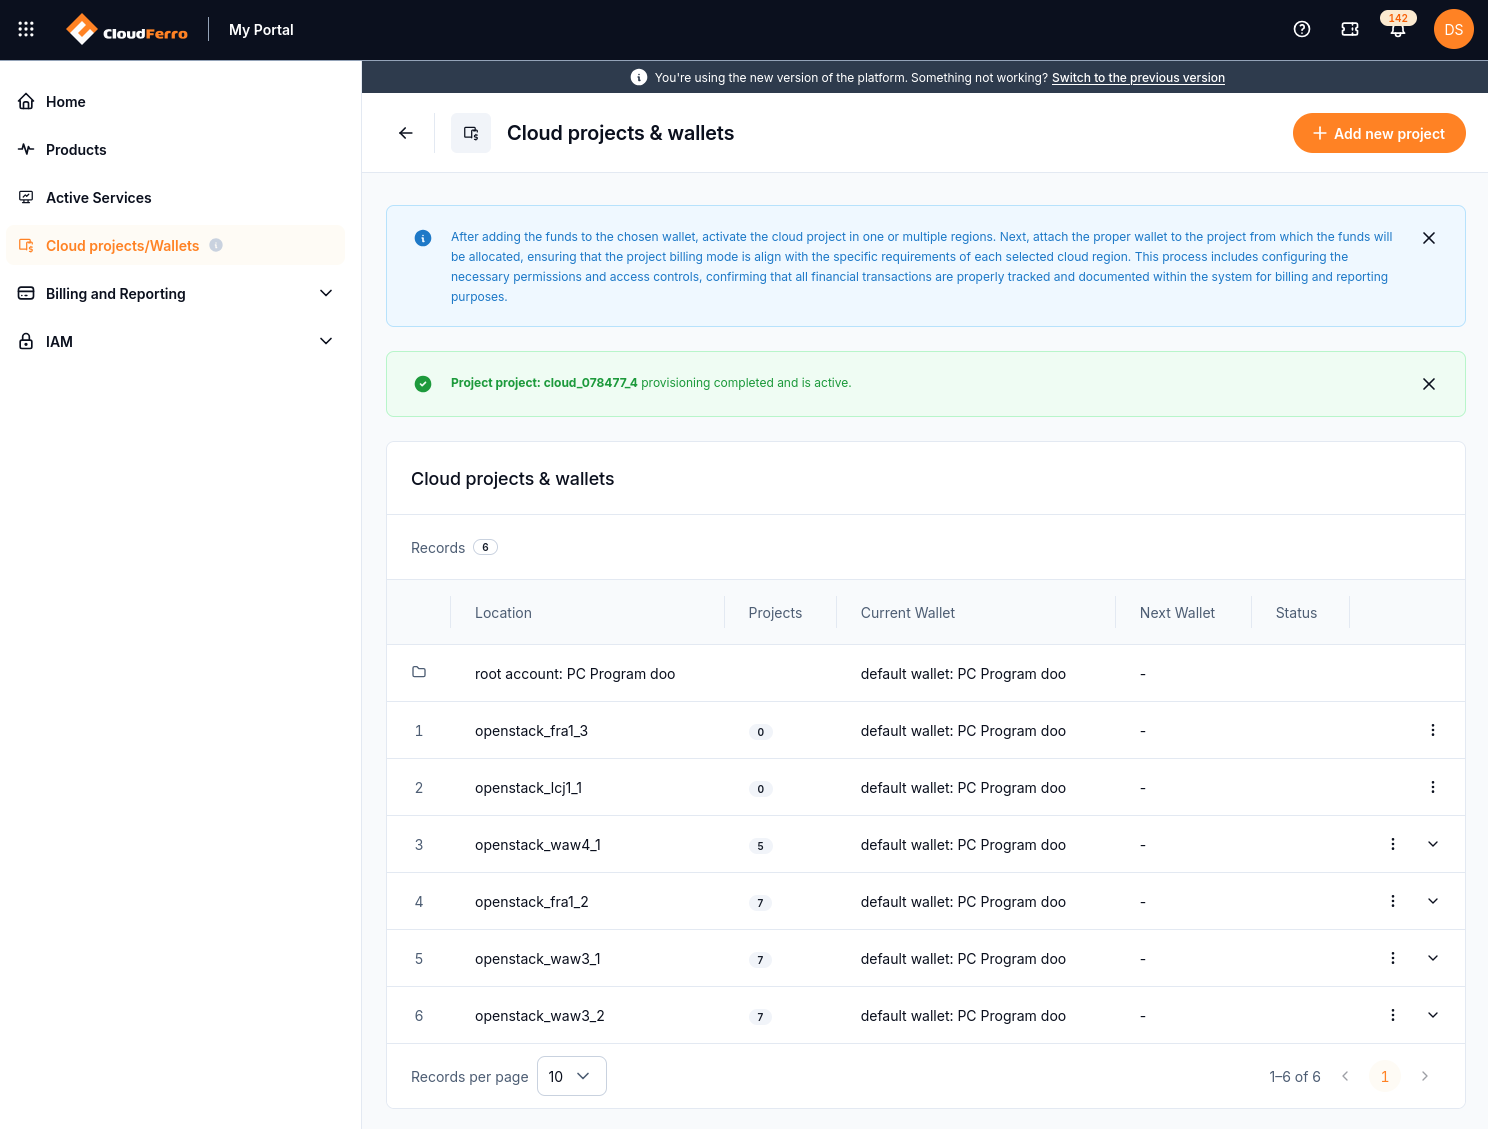Open the Records per page dropdown
This screenshot has width=1488, height=1129.
[572, 1076]
